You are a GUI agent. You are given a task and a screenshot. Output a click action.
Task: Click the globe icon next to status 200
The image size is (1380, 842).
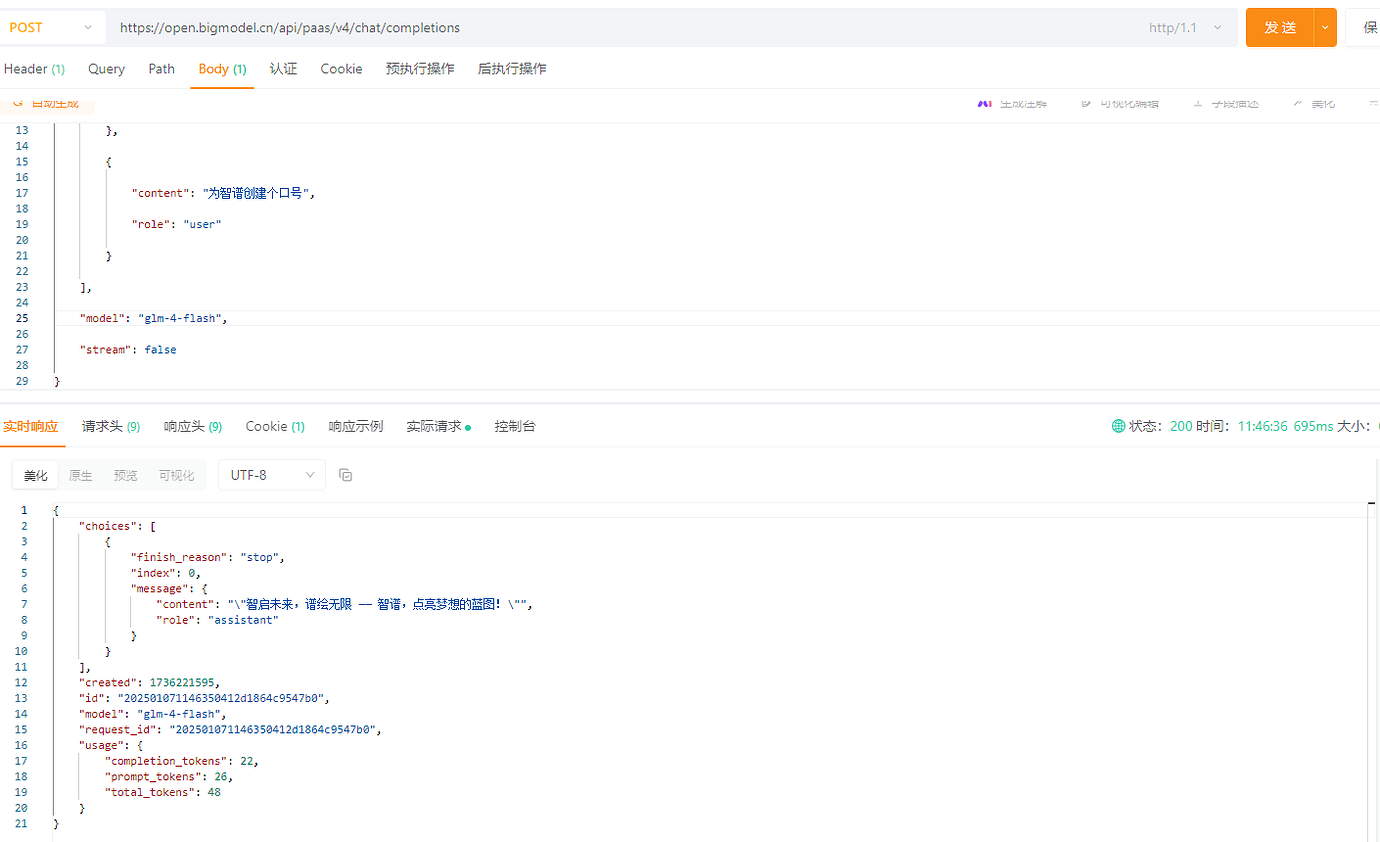click(1118, 426)
